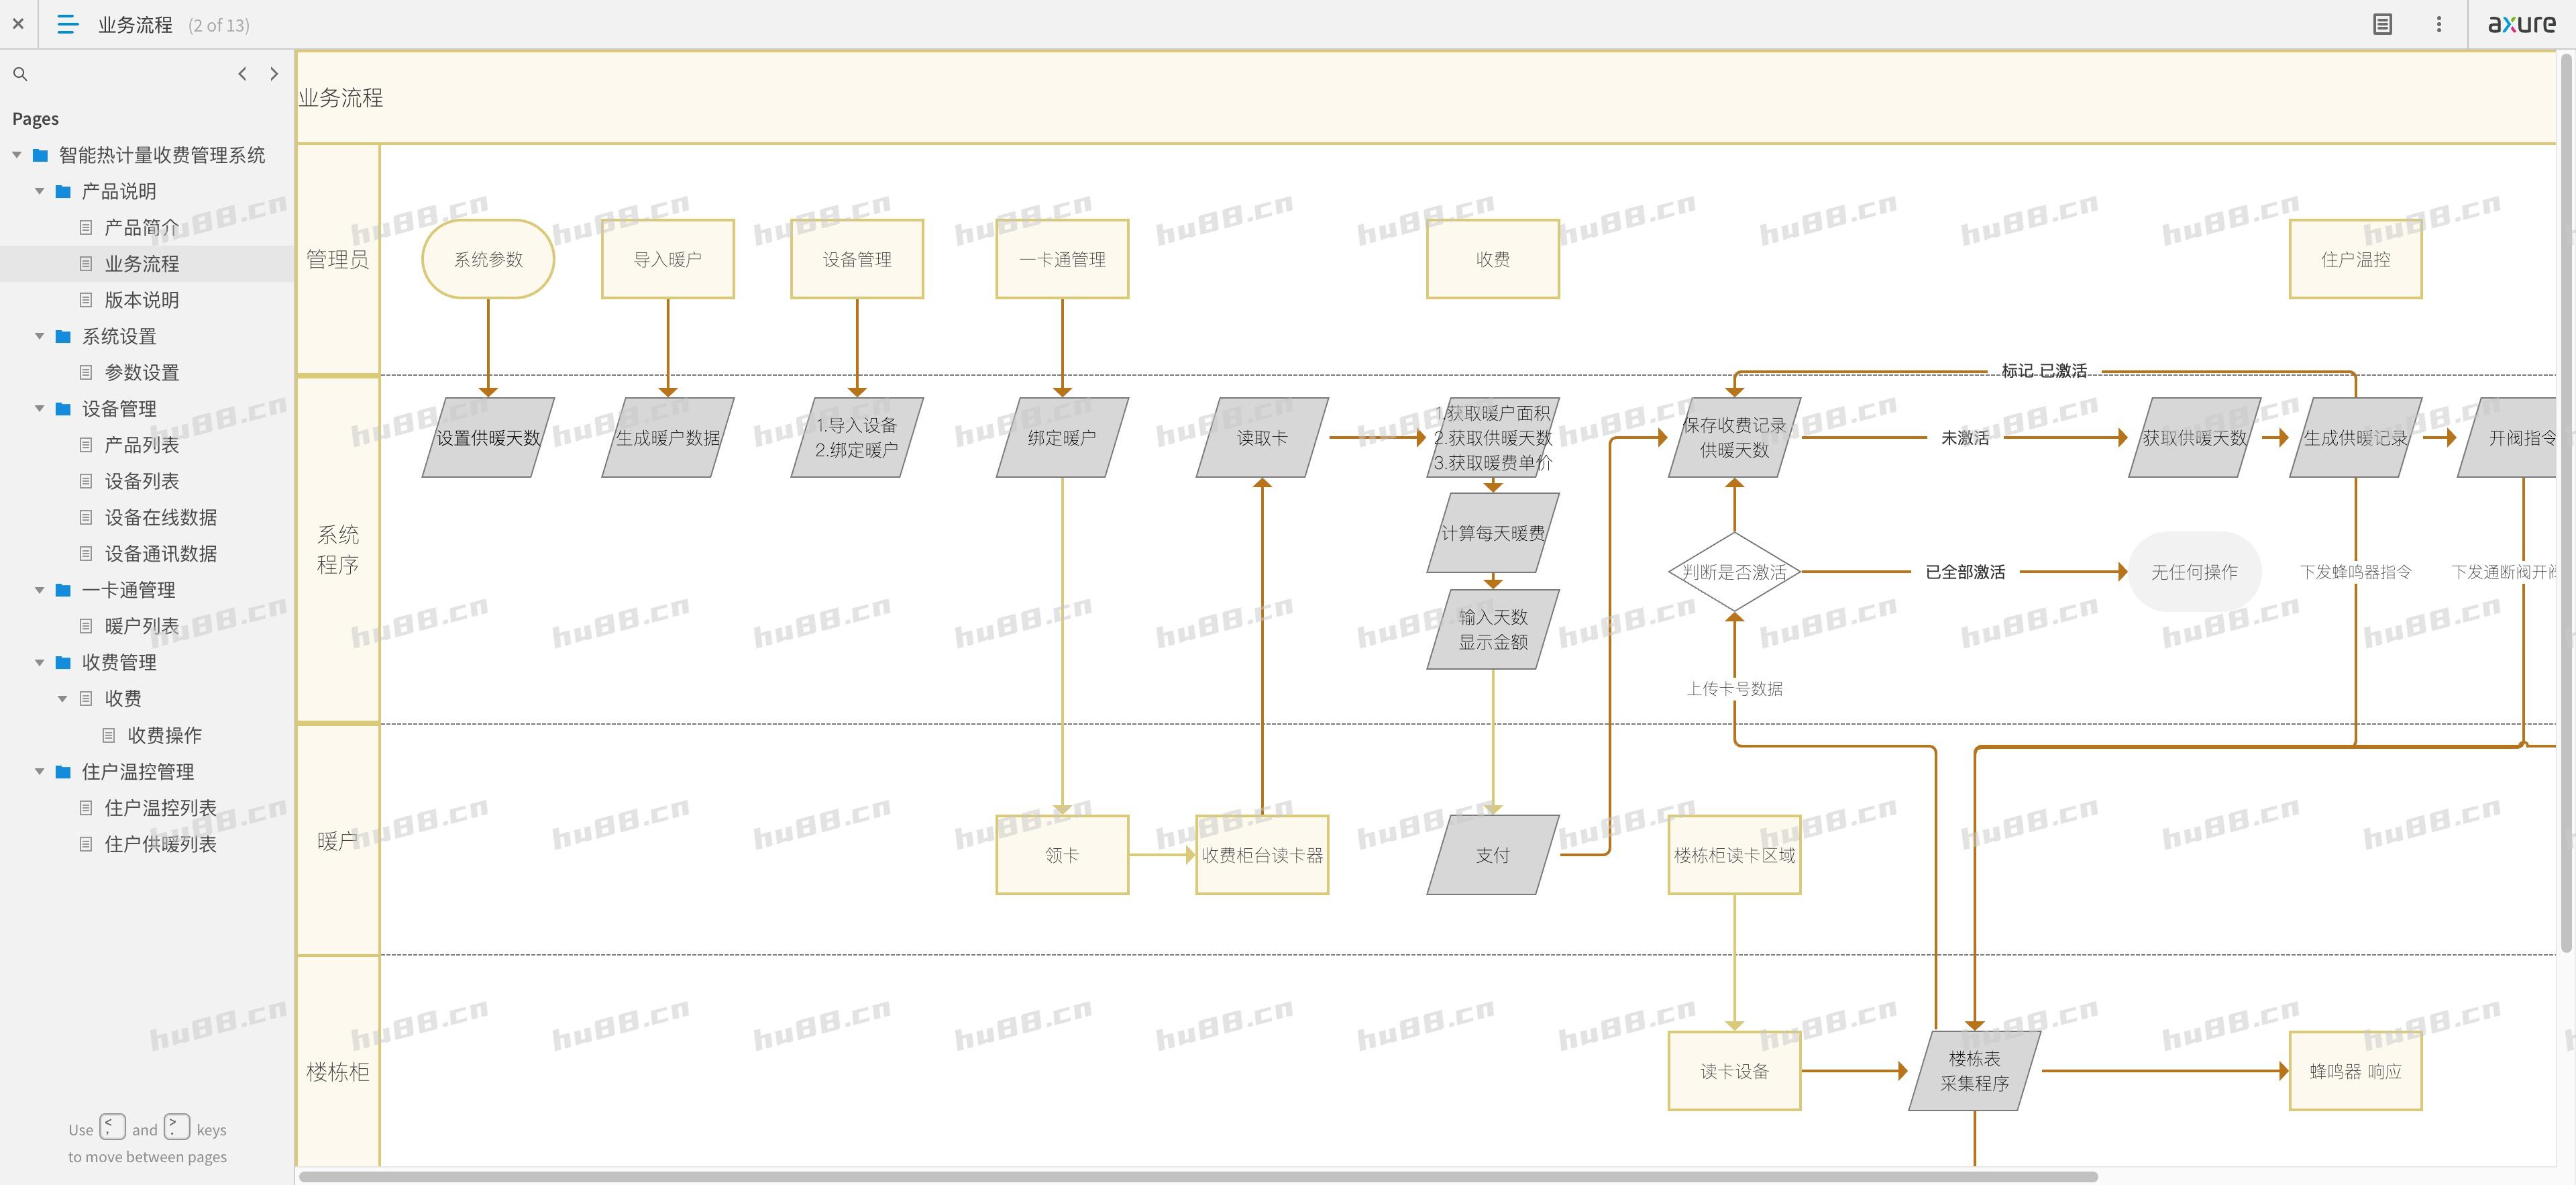Collapse the 住户温控管理 folder

[x=40, y=771]
